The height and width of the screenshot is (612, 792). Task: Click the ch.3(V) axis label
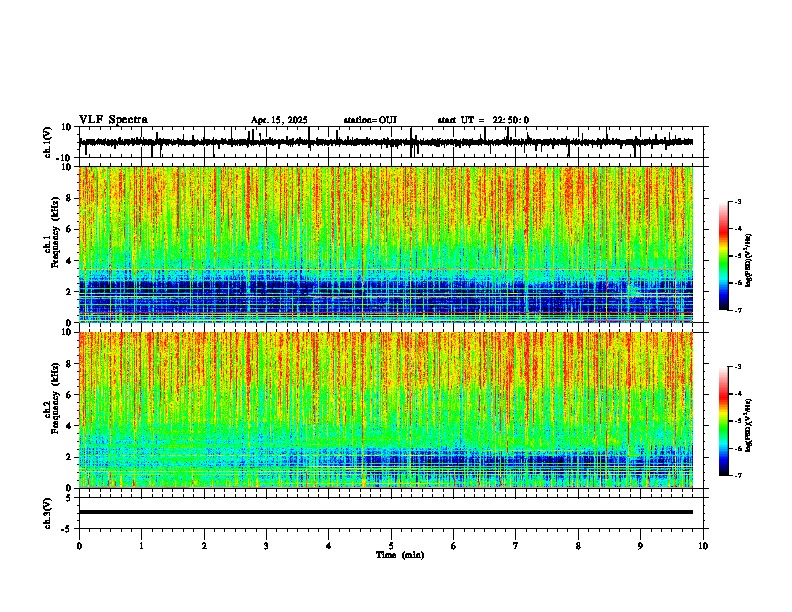pyautogui.click(x=48, y=513)
